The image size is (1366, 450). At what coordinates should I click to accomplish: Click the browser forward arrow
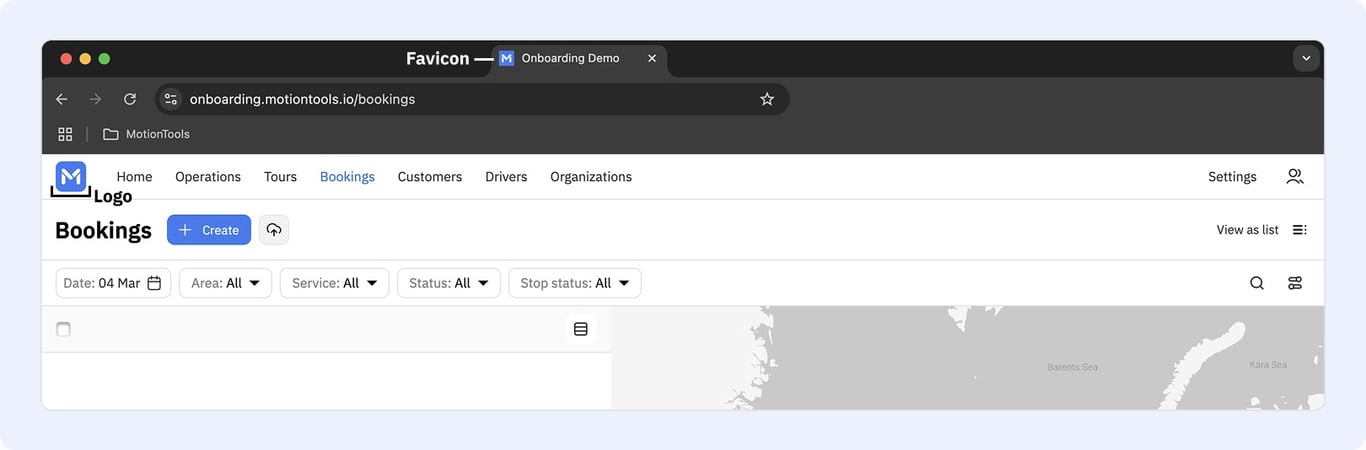point(95,99)
